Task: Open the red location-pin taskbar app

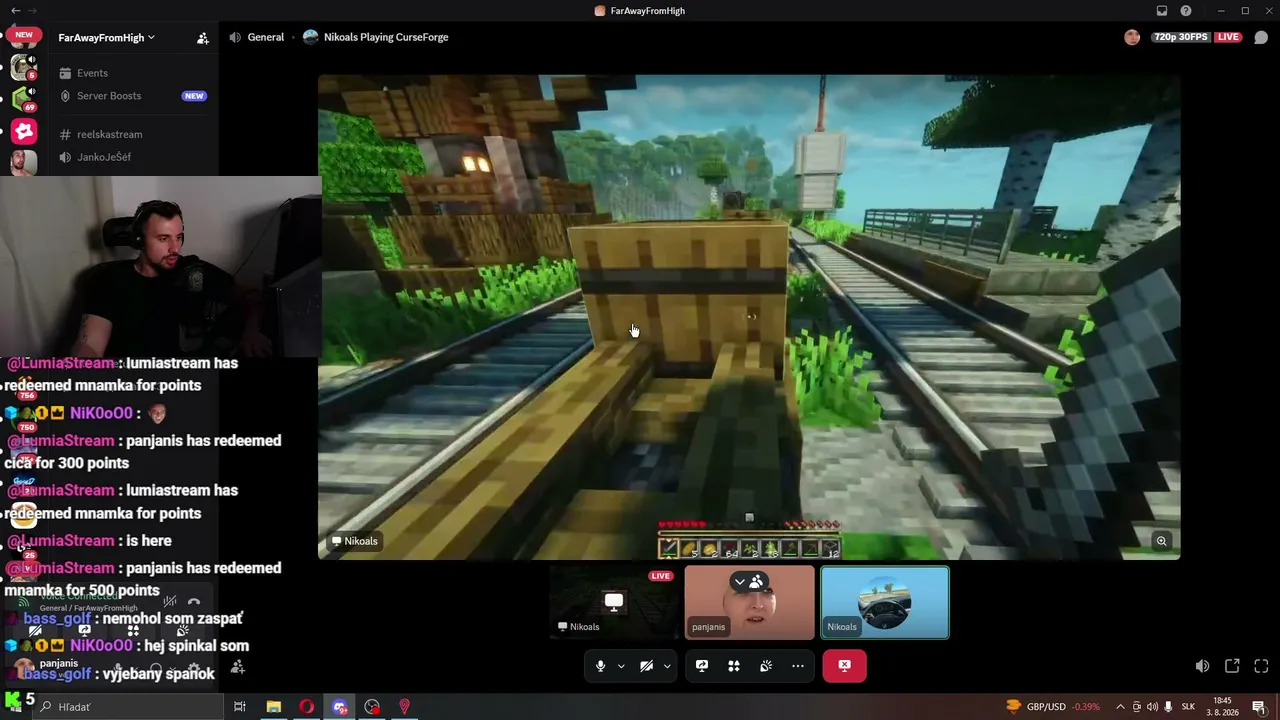Action: click(404, 707)
